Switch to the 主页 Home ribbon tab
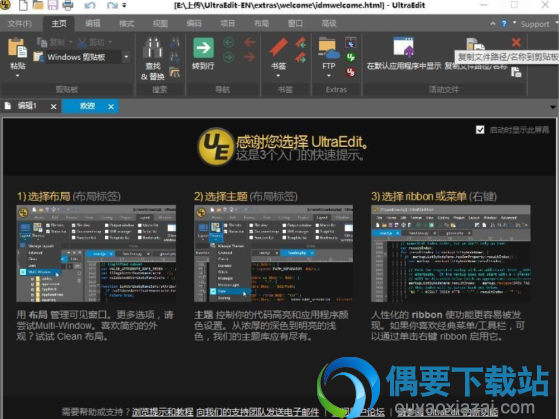560x419 pixels. pyautogui.click(x=59, y=24)
